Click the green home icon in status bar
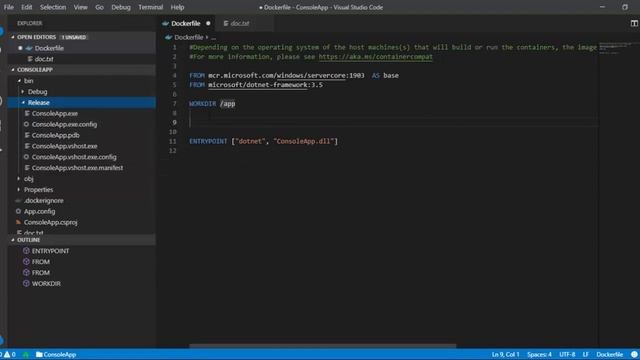The image size is (640, 360). coord(26,354)
